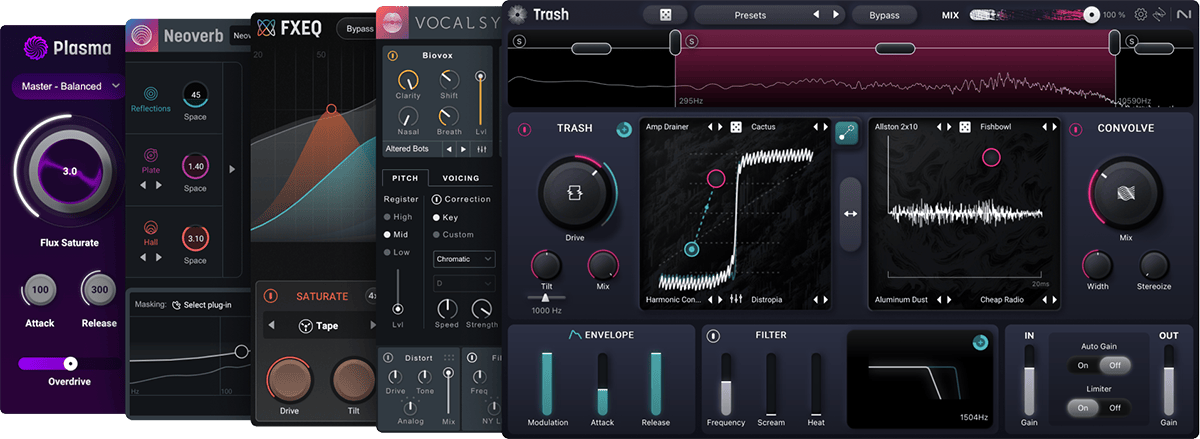
Task: Click the Trash logo icon
Action: (517, 14)
